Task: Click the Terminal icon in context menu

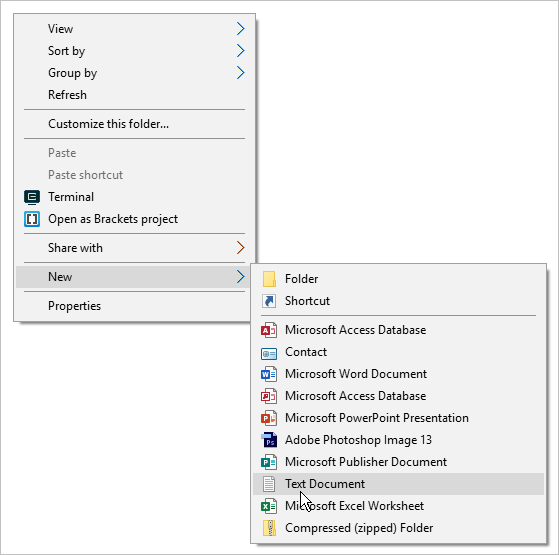Action: point(32,197)
